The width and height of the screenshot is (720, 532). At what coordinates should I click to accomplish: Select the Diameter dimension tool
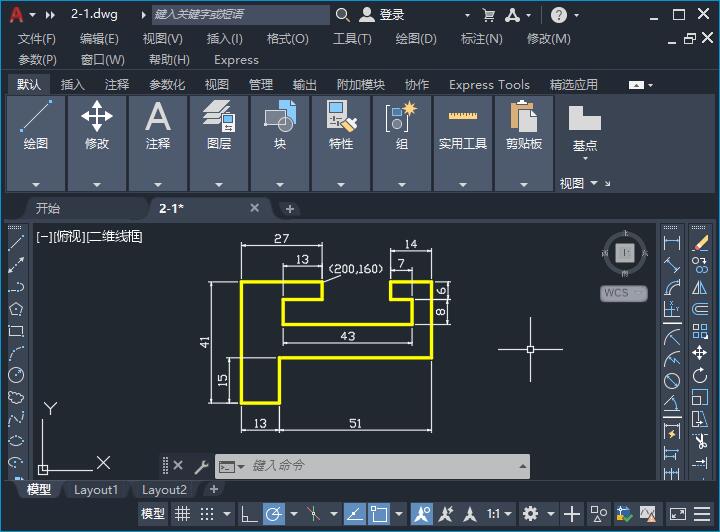click(672, 381)
